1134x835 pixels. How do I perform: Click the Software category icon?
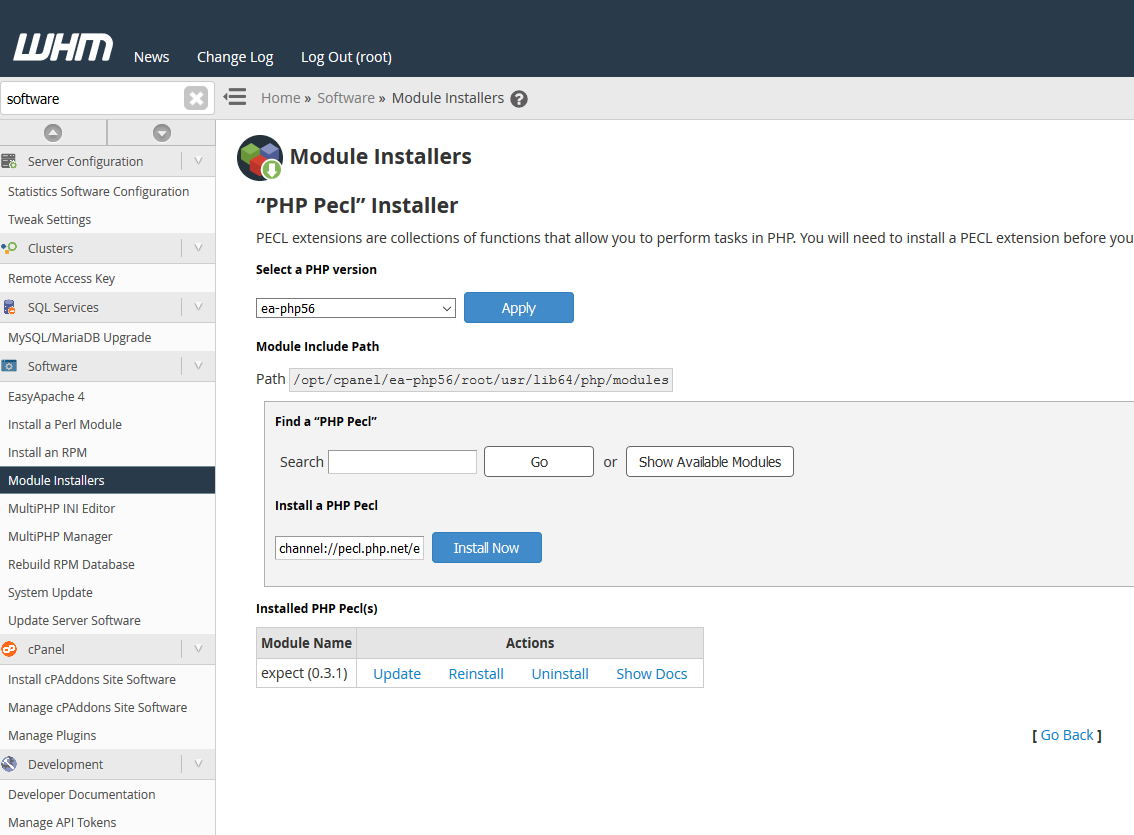[9, 366]
